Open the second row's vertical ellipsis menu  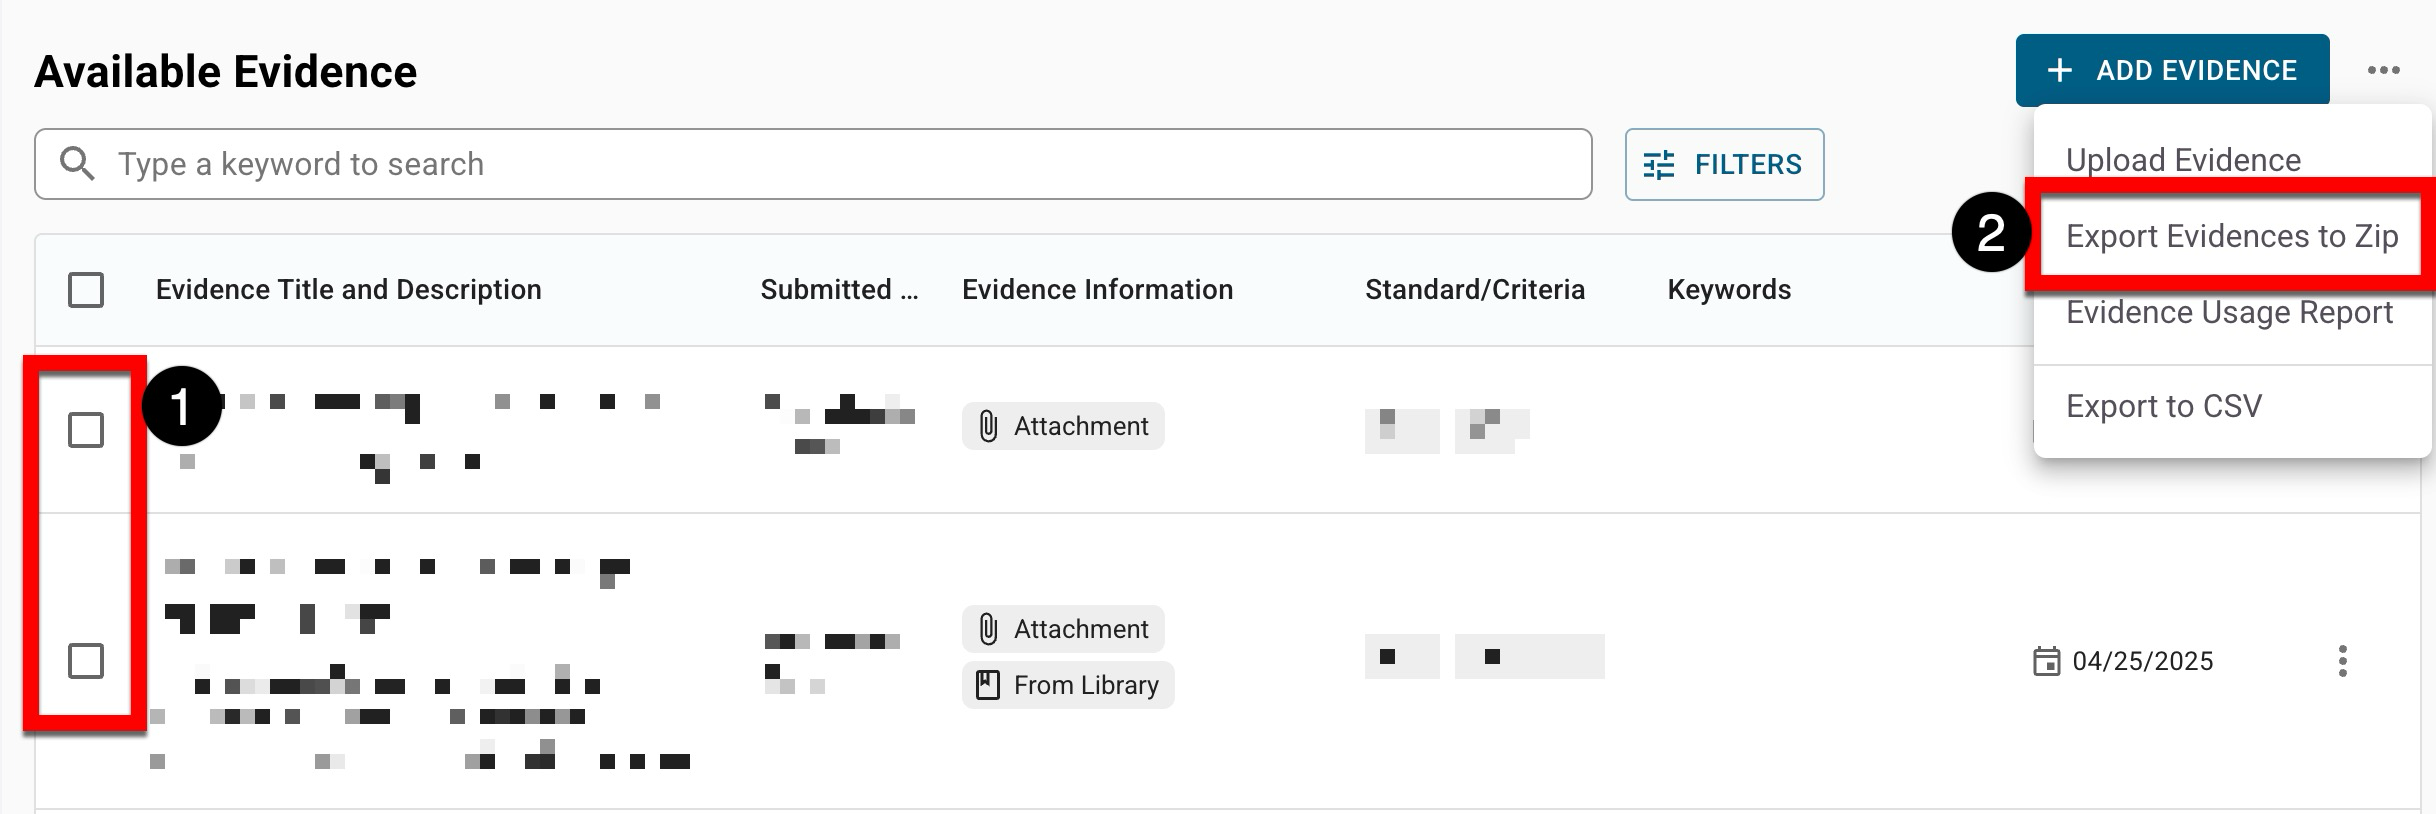point(2342,661)
